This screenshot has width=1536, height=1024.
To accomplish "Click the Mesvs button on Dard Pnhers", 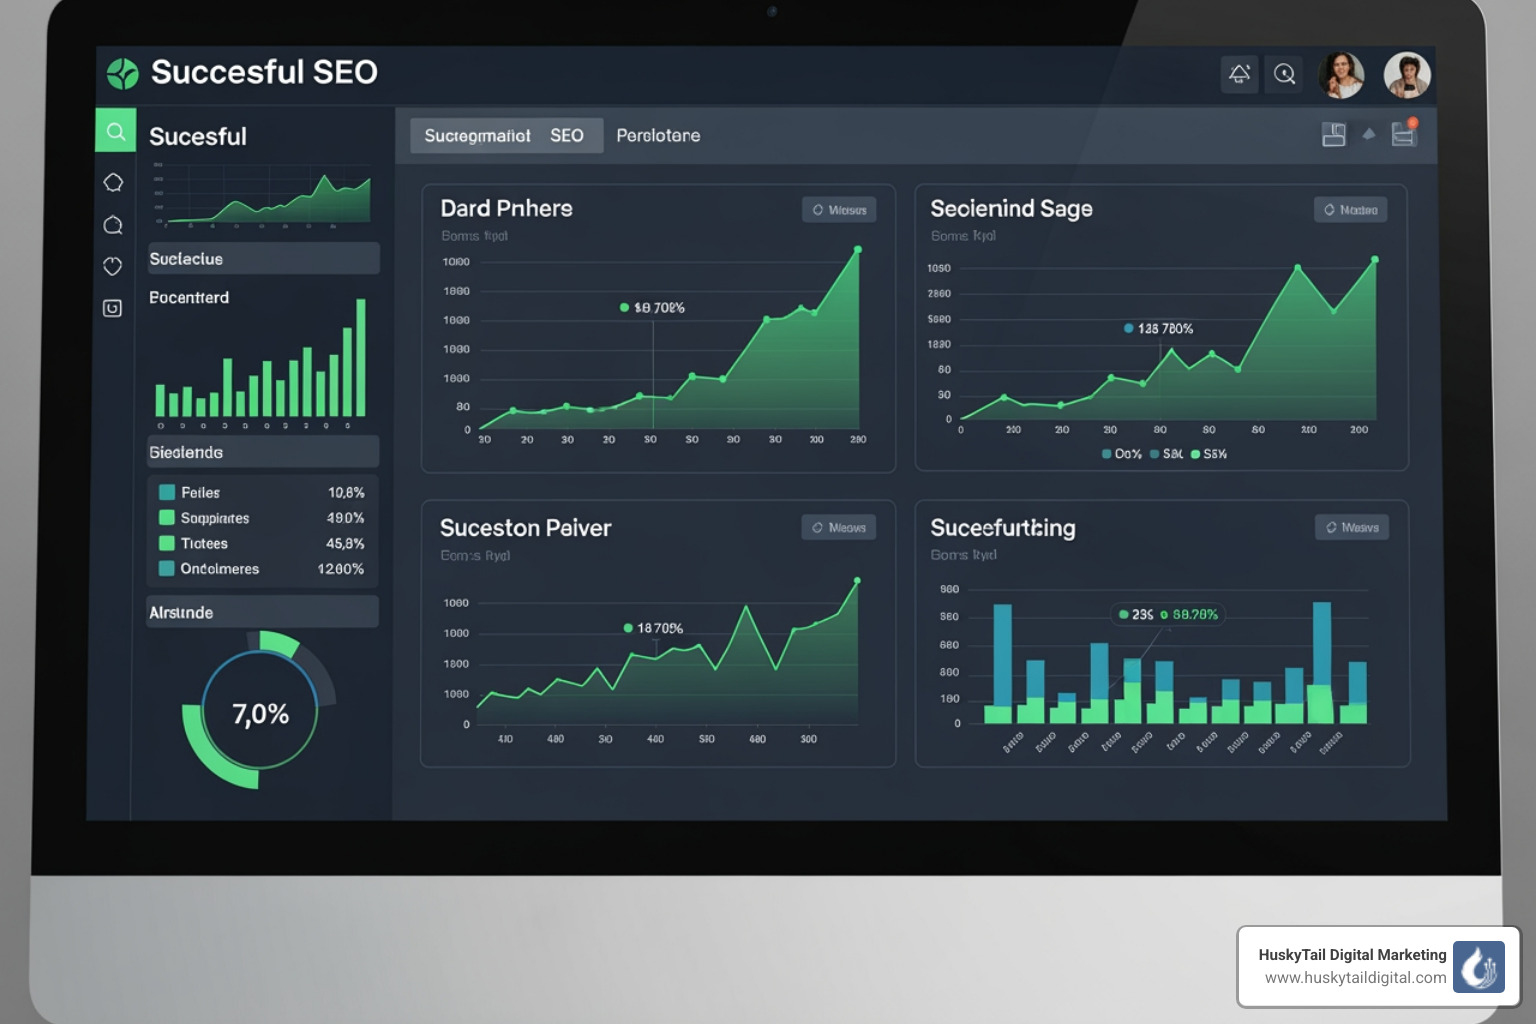I will (839, 210).
